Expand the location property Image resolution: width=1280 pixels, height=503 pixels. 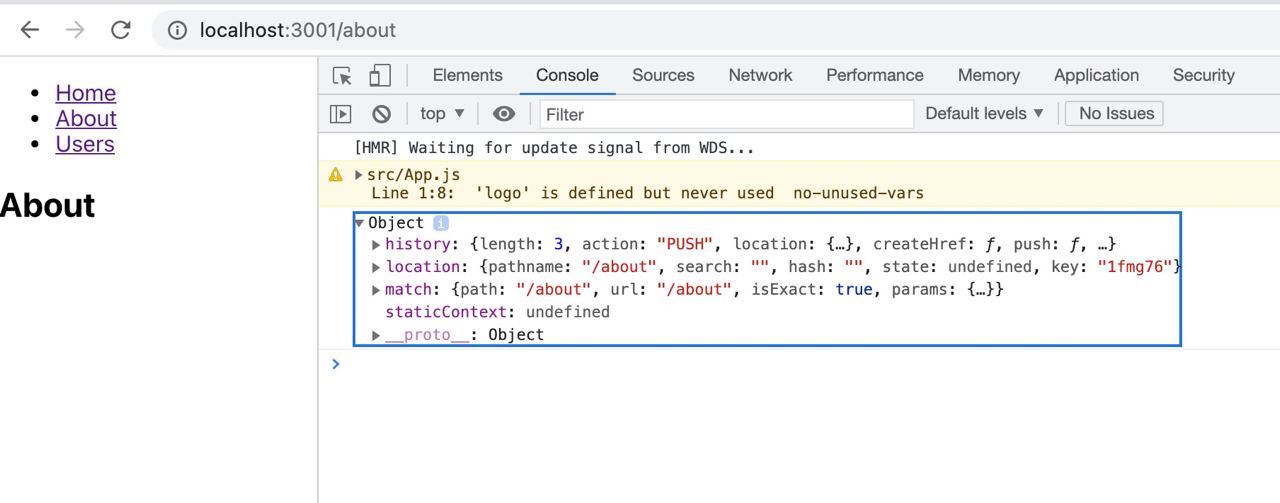coord(376,267)
